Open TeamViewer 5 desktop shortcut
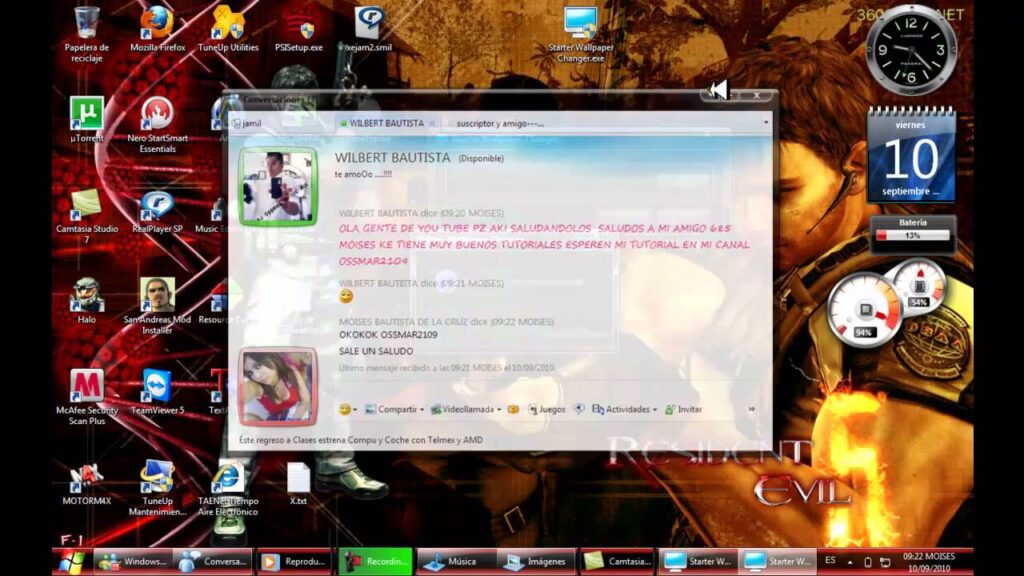Image resolution: width=1024 pixels, height=576 pixels. tap(157, 386)
